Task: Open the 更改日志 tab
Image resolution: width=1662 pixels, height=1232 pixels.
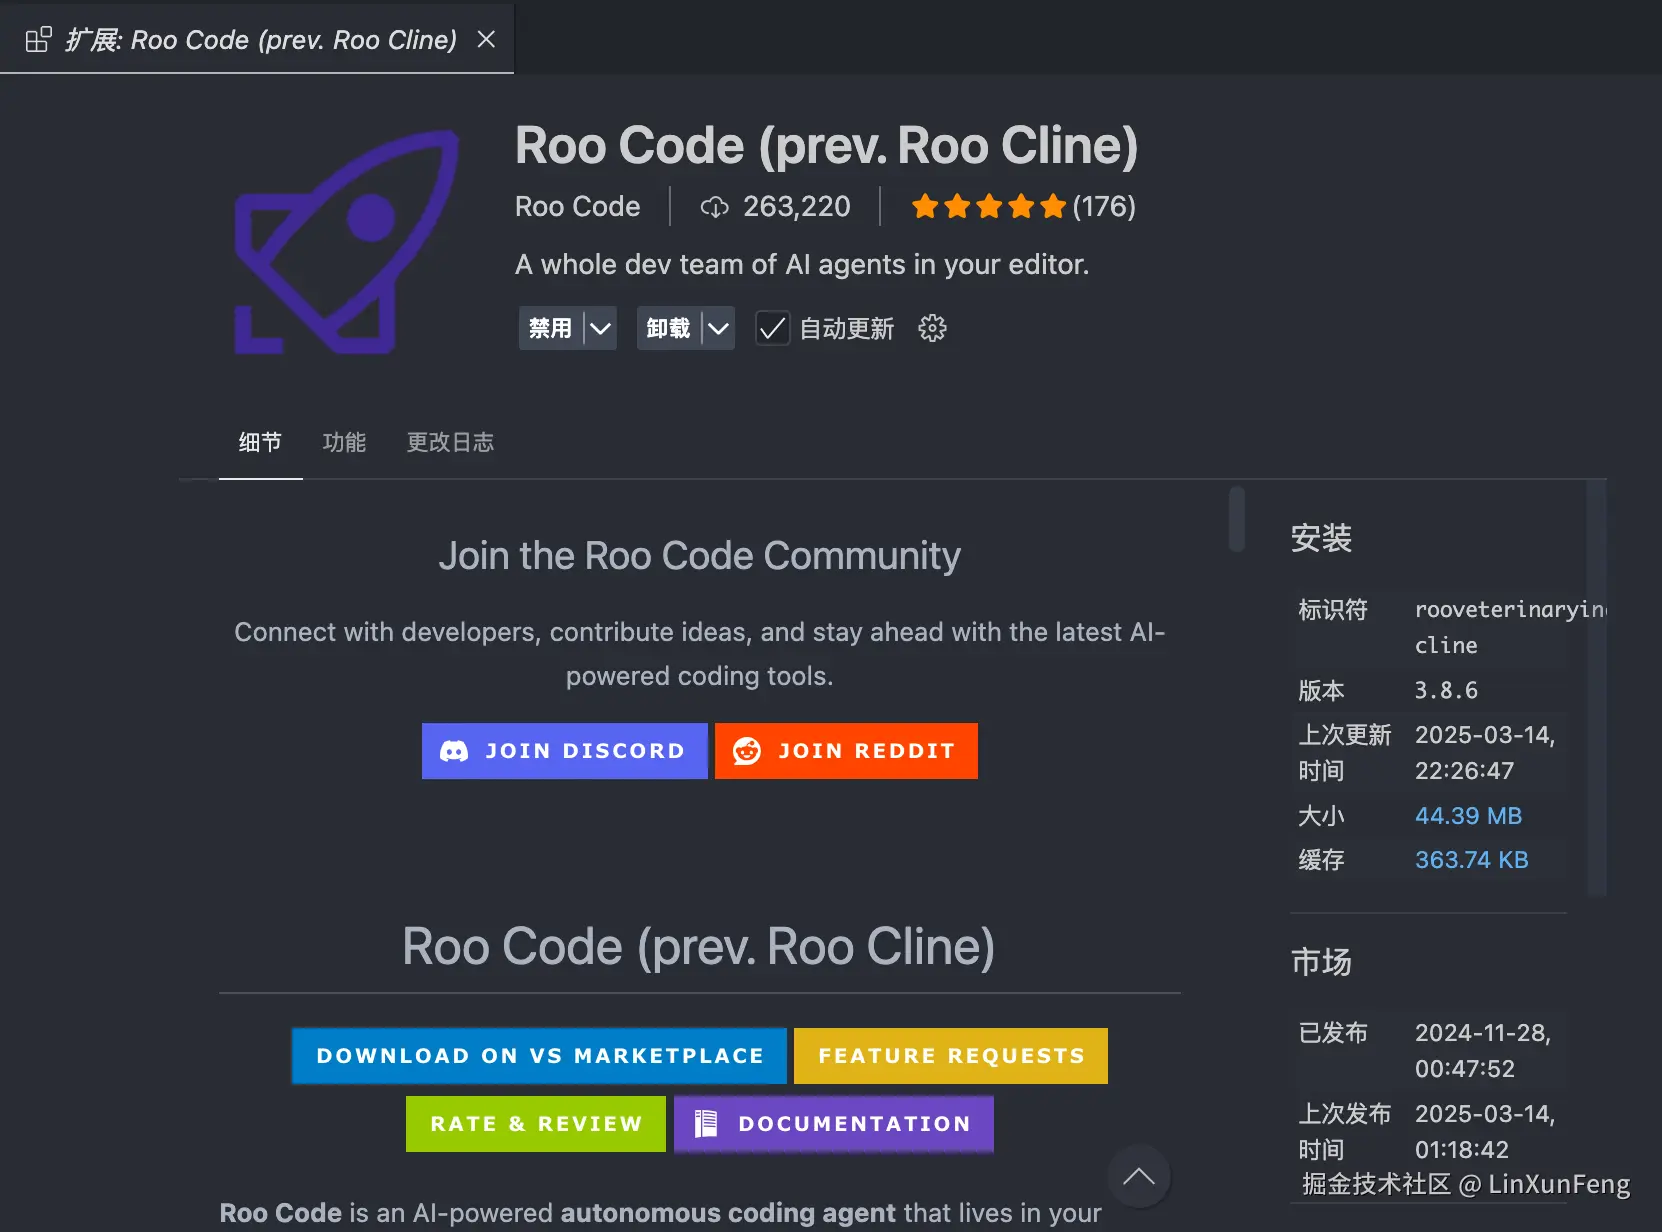Action: coord(450,442)
